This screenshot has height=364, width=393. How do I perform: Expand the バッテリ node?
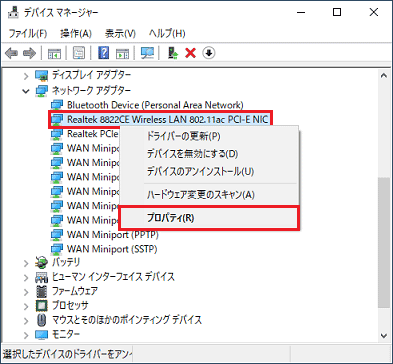point(26,263)
